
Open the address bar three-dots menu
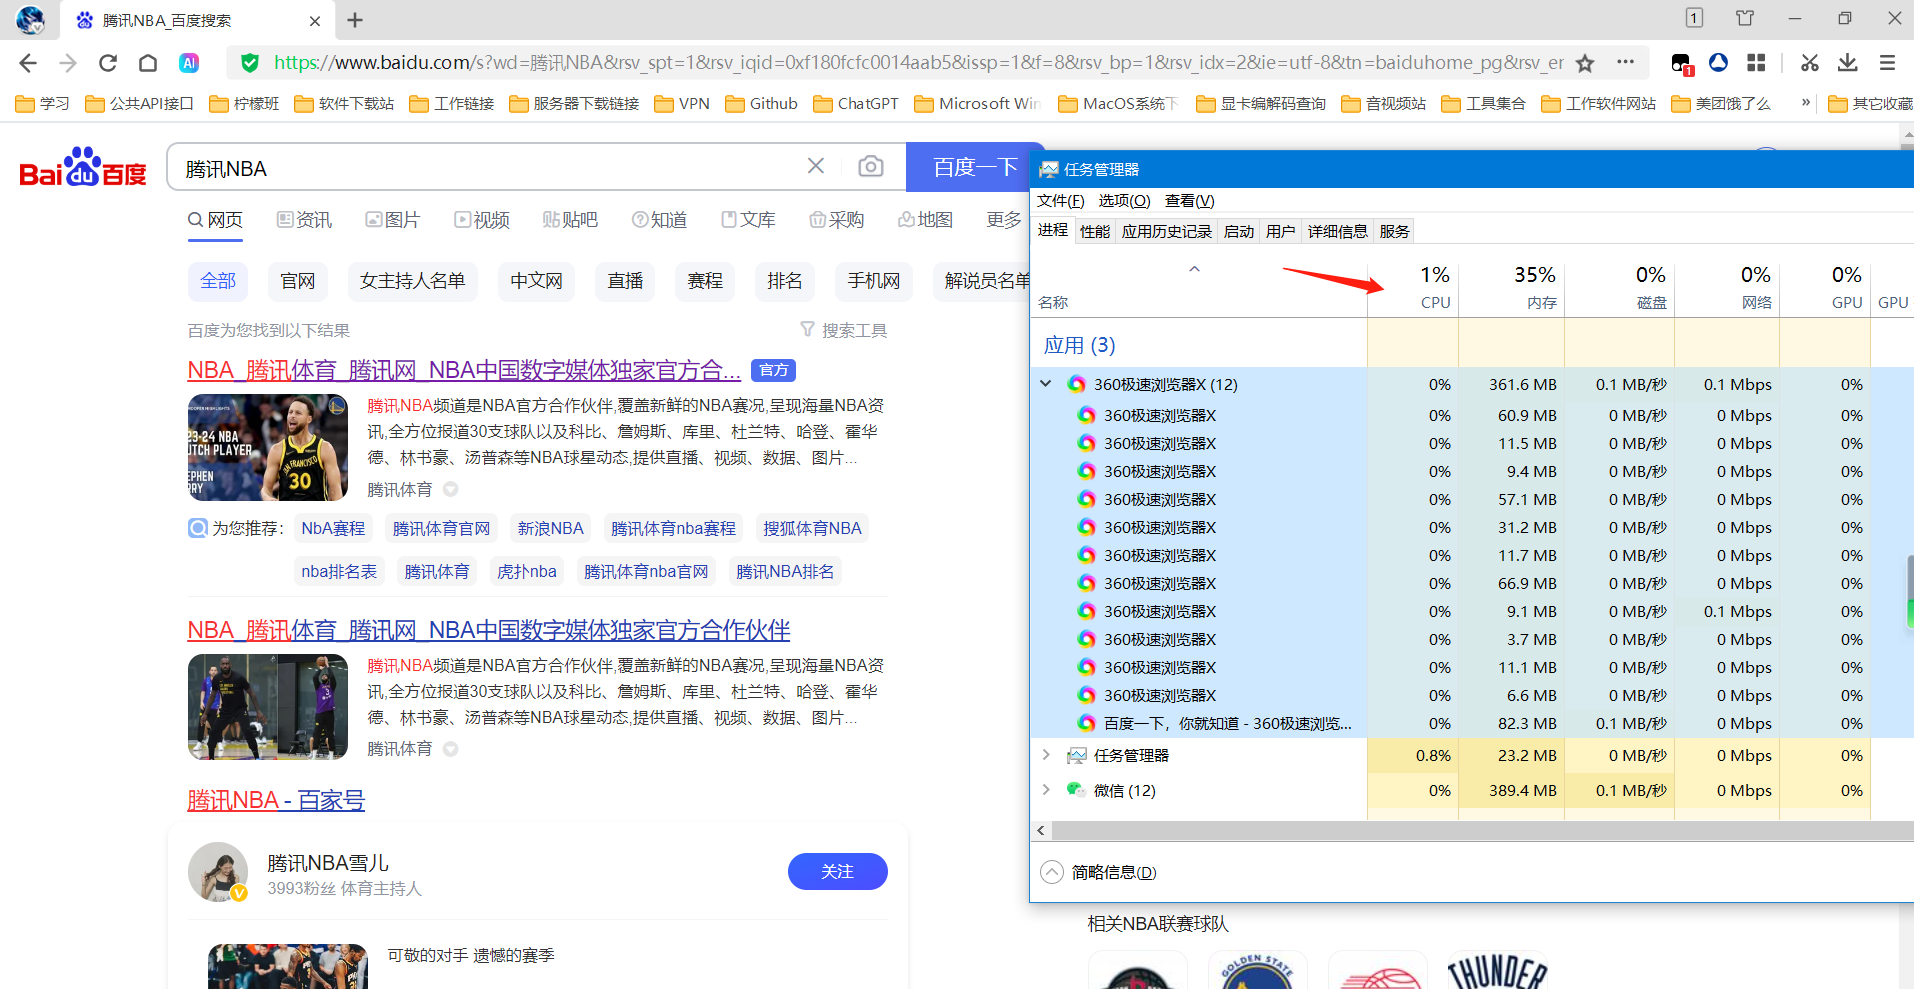1626,62
